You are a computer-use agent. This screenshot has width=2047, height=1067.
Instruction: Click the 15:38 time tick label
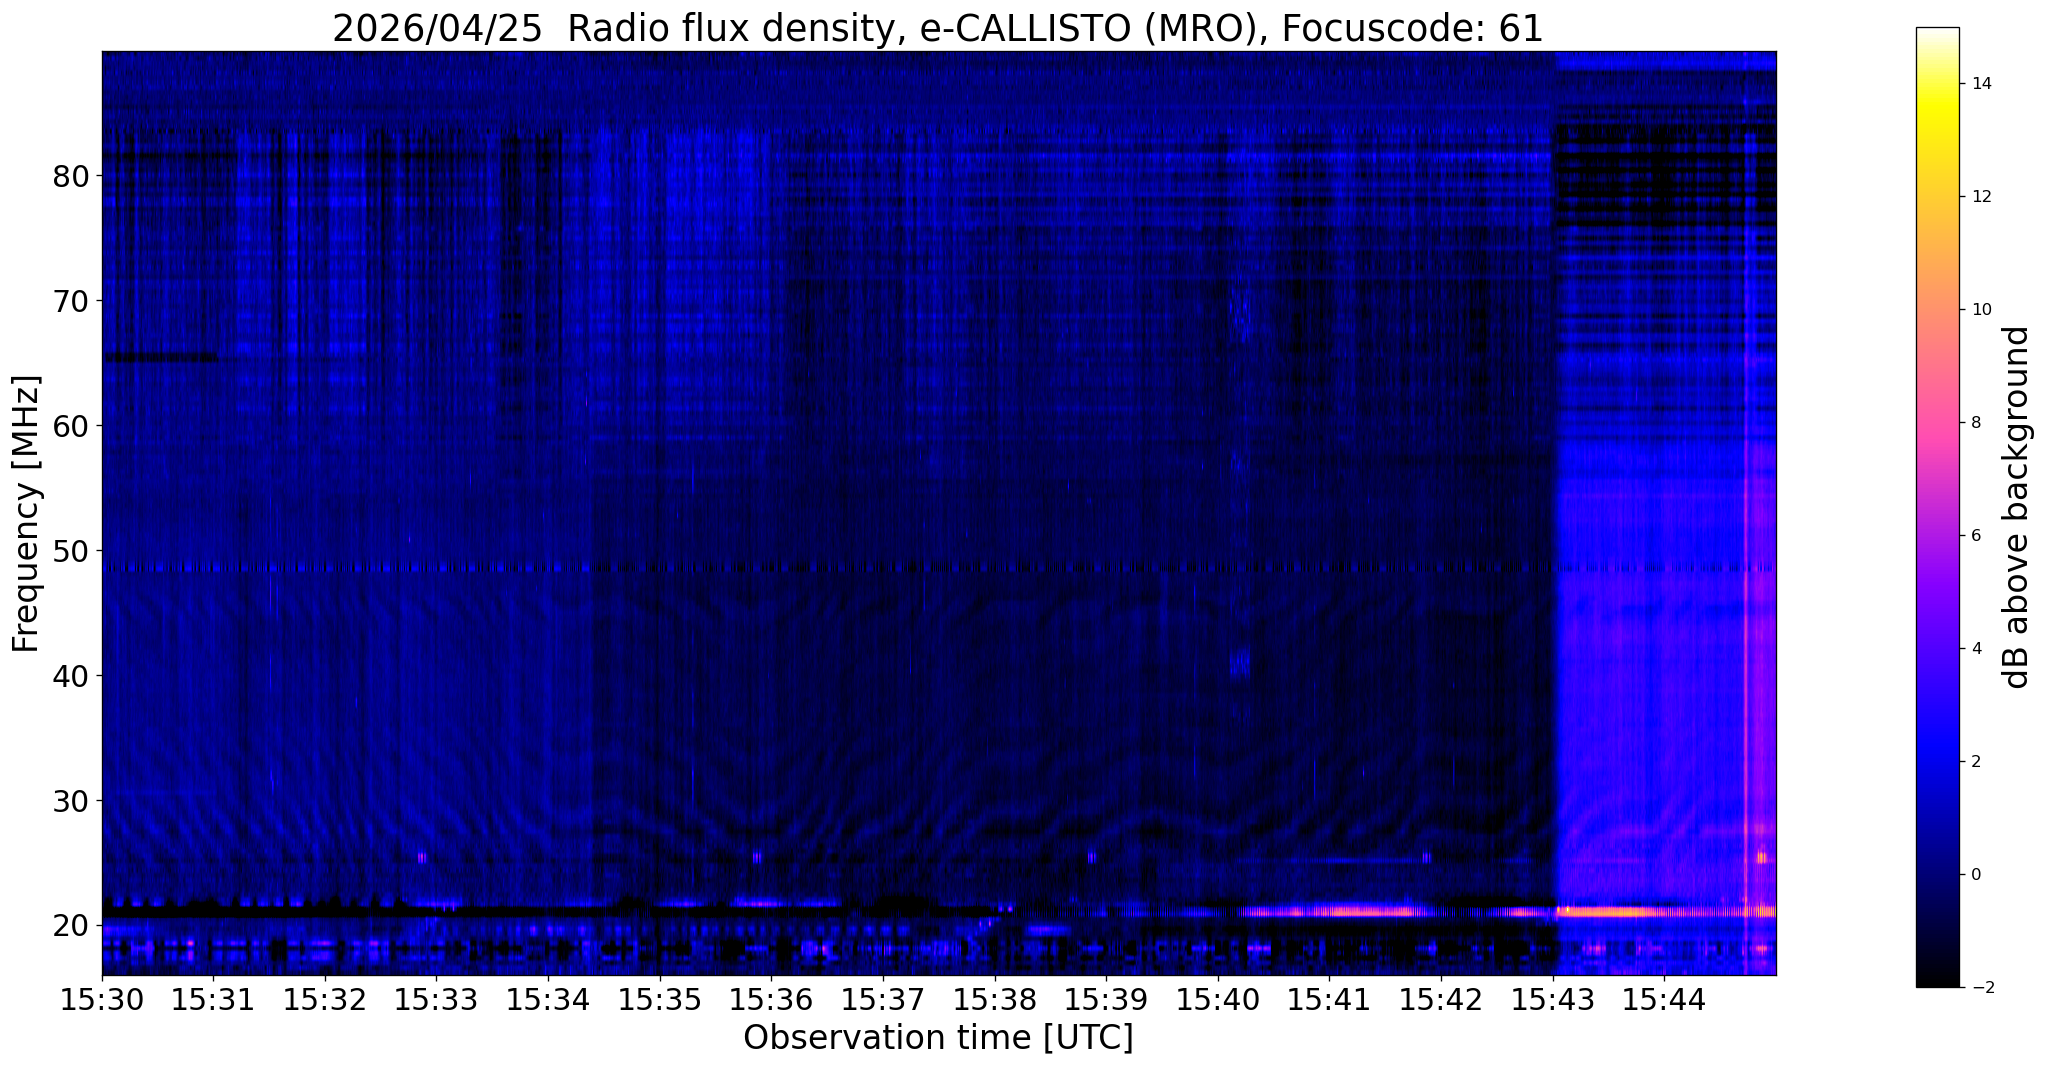pos(995,1000)
